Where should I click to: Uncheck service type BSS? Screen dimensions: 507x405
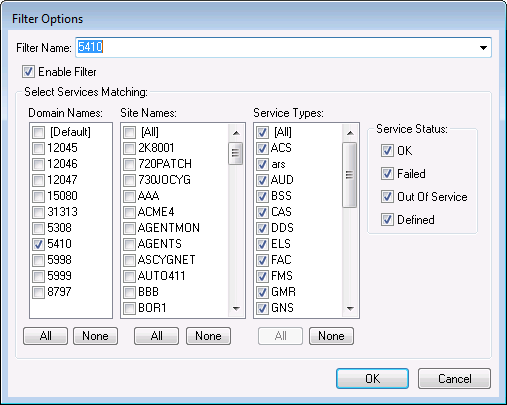point(262,196)
